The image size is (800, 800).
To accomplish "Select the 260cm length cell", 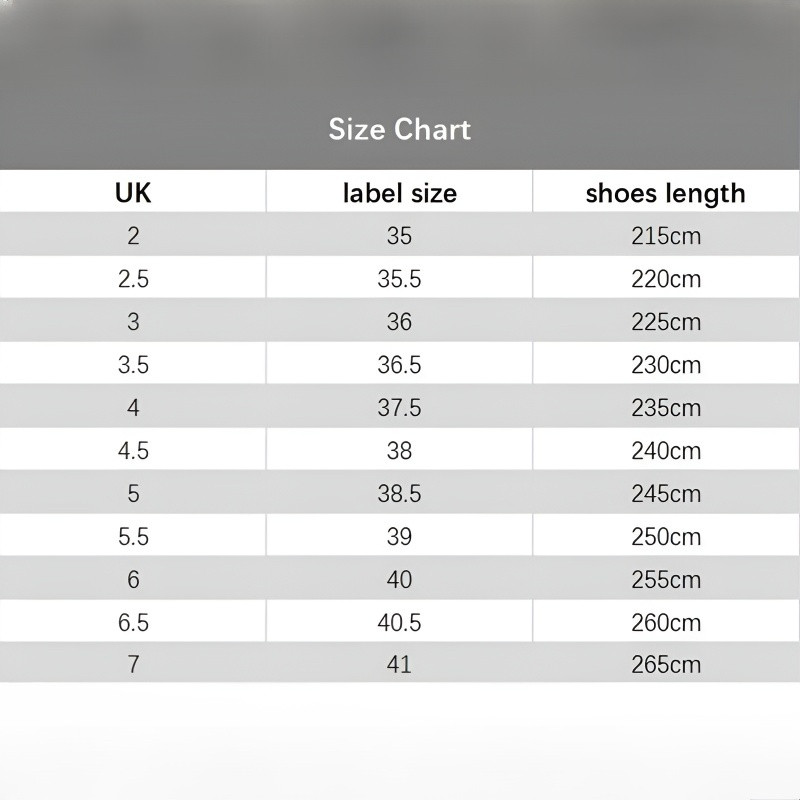I will [665, 623].
